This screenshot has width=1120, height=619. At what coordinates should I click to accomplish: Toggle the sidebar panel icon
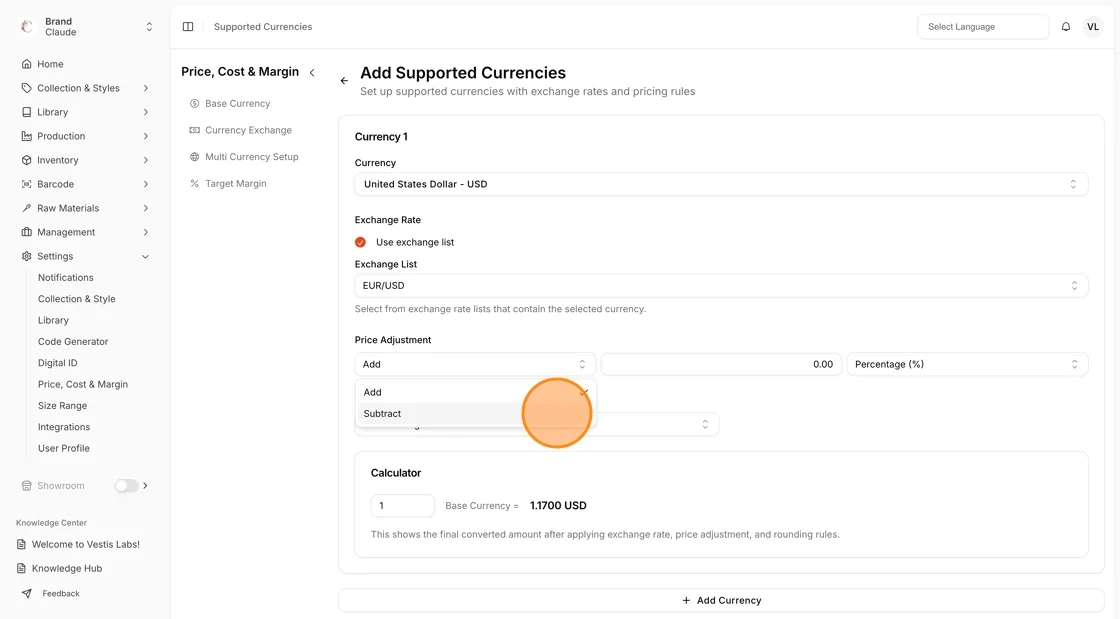coord(188,27)
